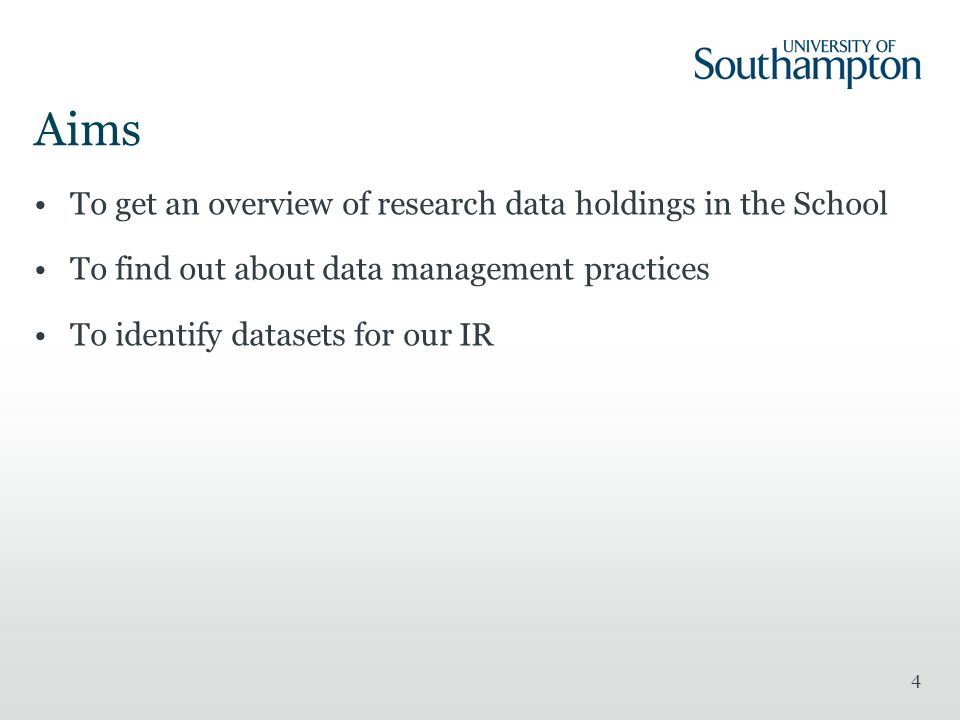This screenshot has width=960, height=720.
Task: Click the word 'practices' in the second bullet
Action: pyautogui.click(x=647, y=271)
